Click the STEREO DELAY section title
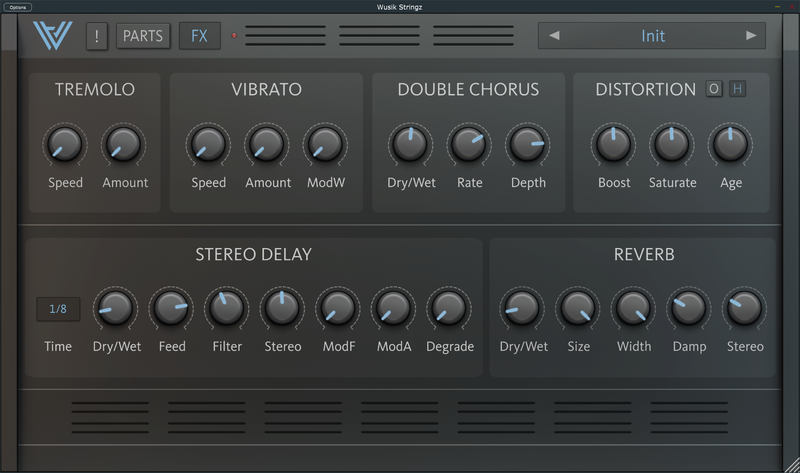The width and height of the screenshot is (800, 473). tap(254, 254)
